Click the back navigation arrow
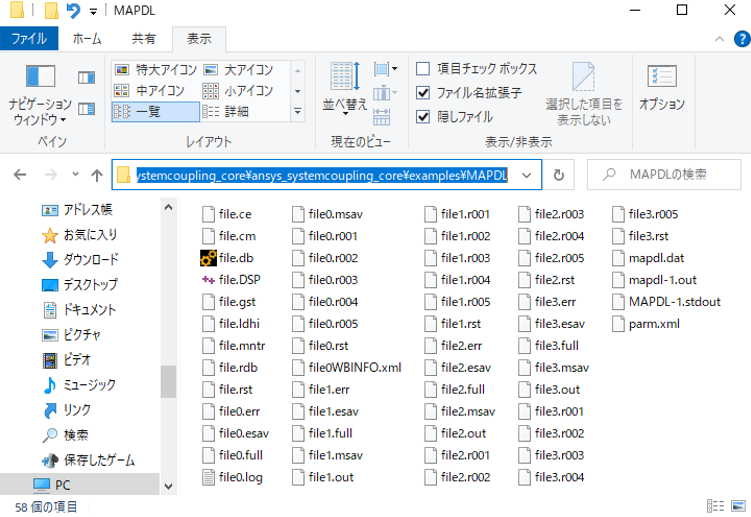 tap(20, 175)
